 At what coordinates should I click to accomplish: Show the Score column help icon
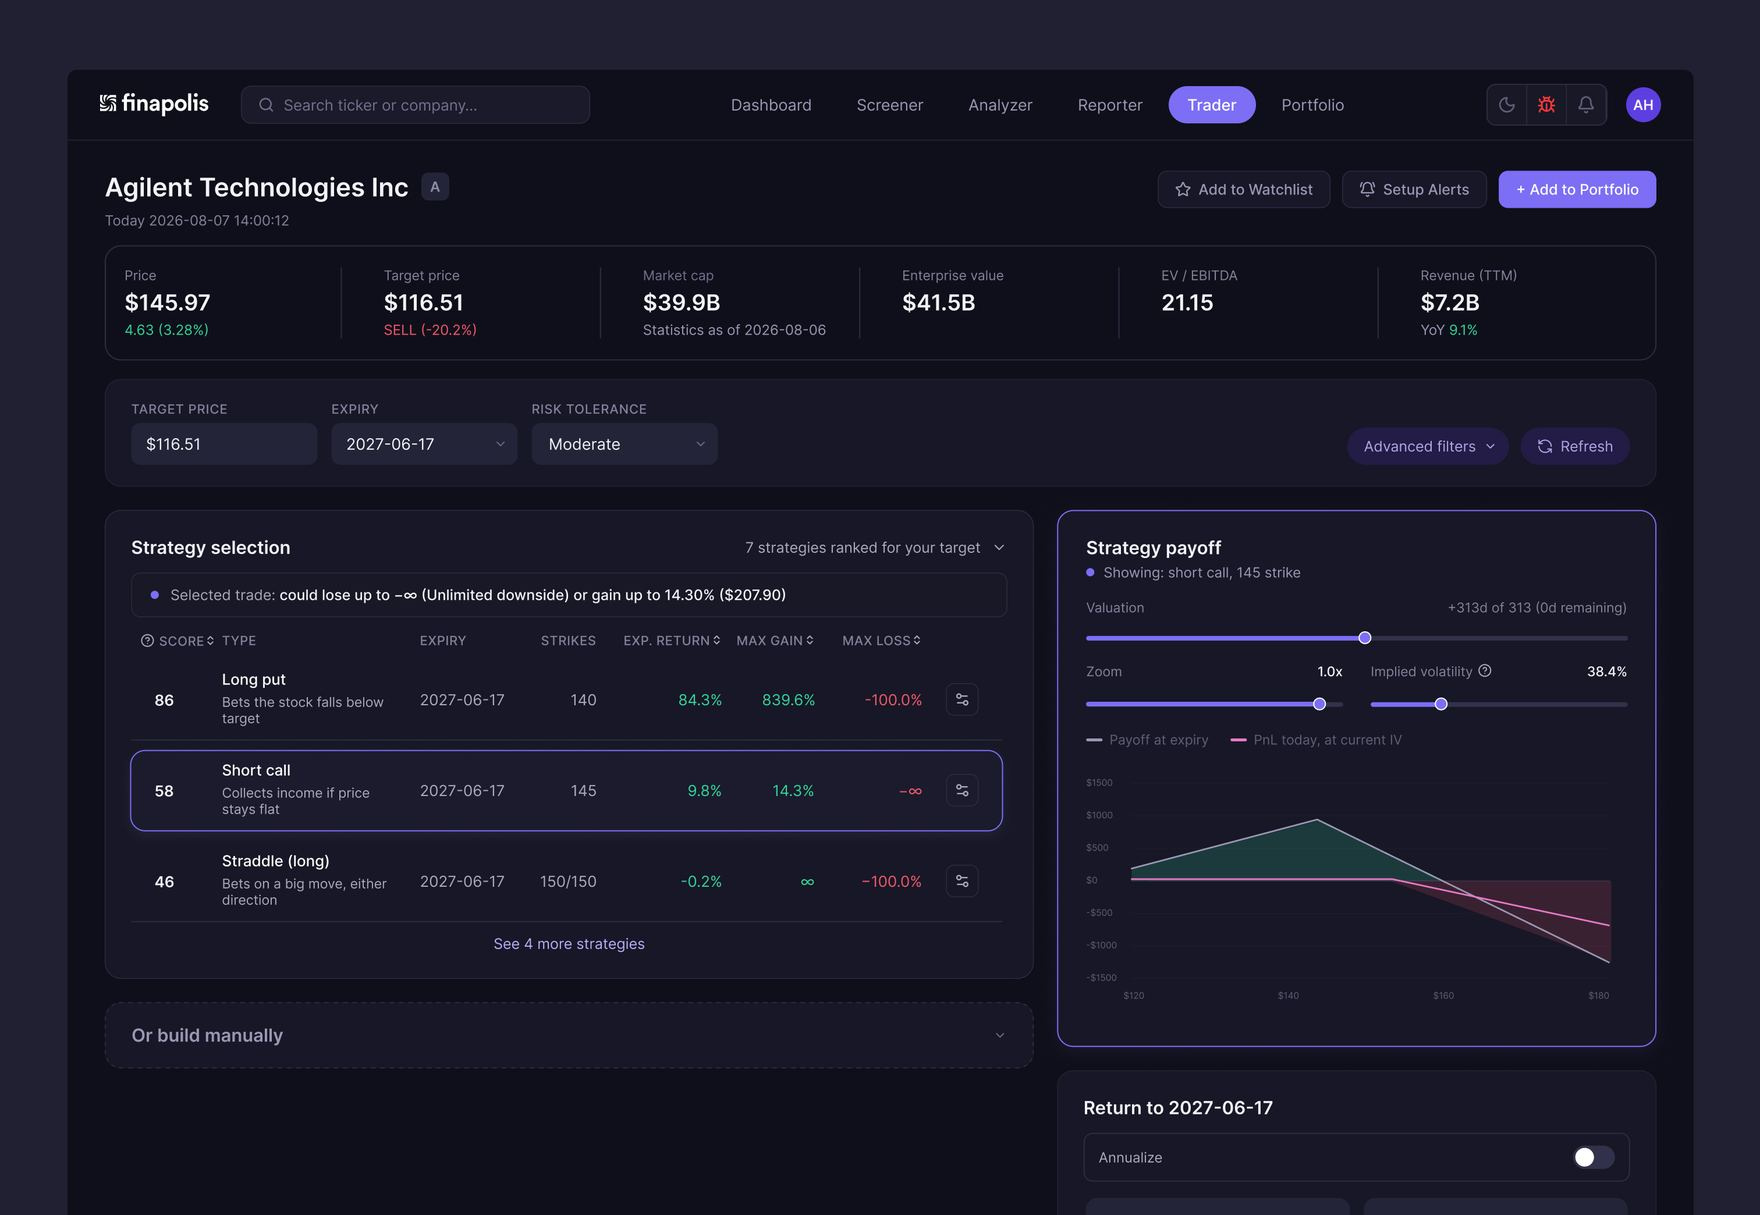[147, 641]
